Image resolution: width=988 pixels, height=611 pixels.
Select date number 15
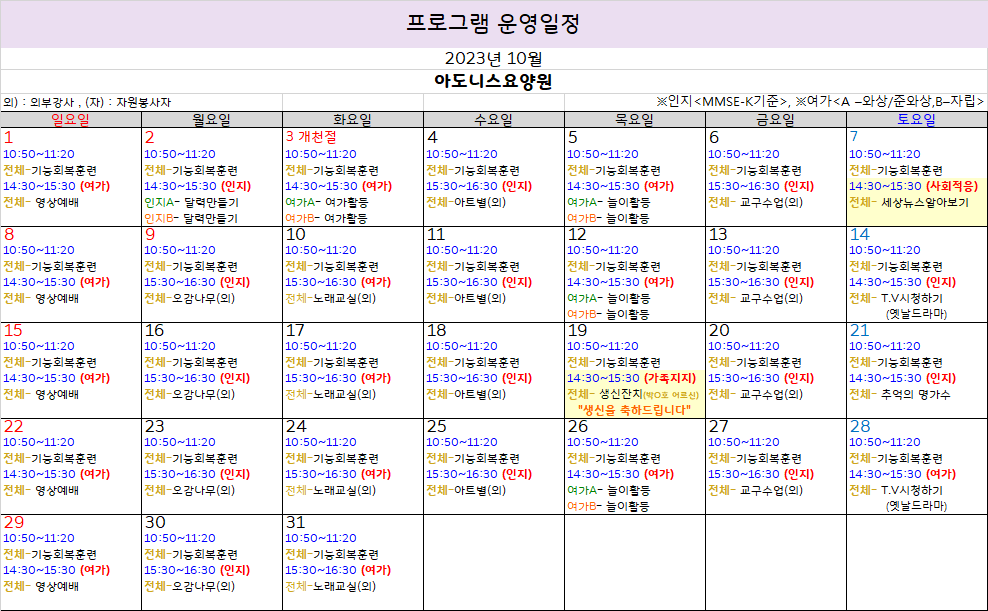pyautogui.click(x=13, y=331)
